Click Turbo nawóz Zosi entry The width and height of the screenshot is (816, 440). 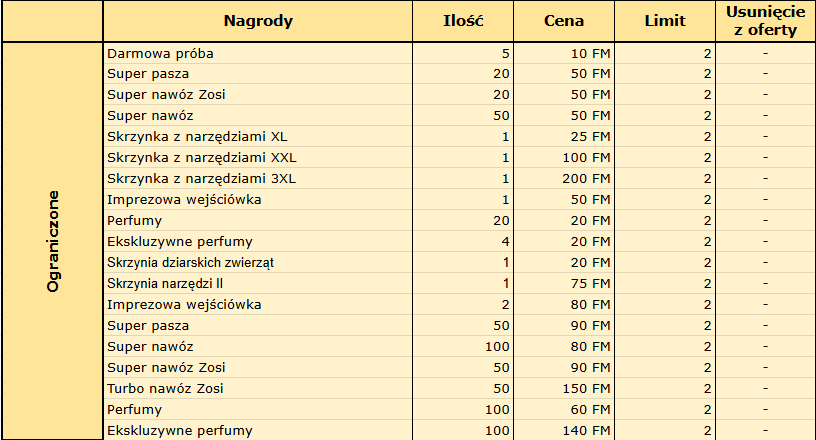click(x=165, y=388)
